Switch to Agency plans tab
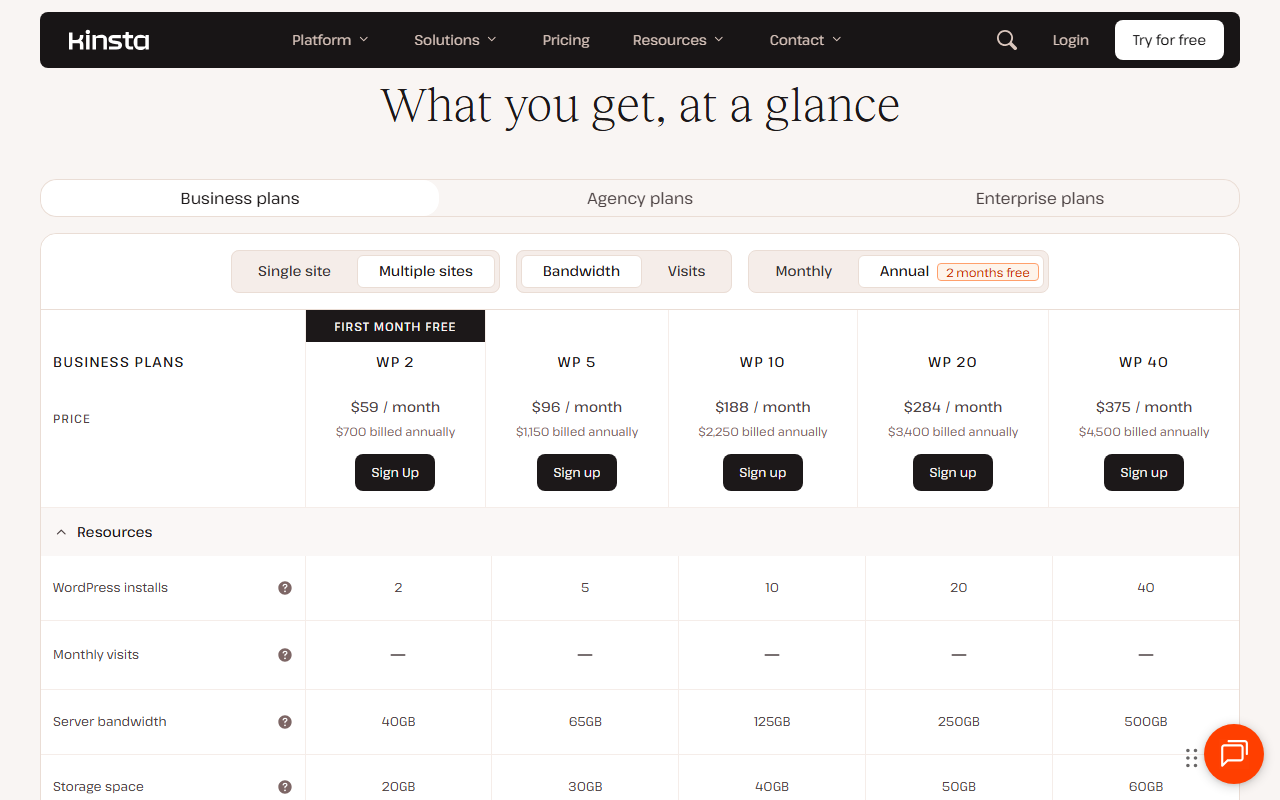 pyautogui.click(x=640, y=198)
